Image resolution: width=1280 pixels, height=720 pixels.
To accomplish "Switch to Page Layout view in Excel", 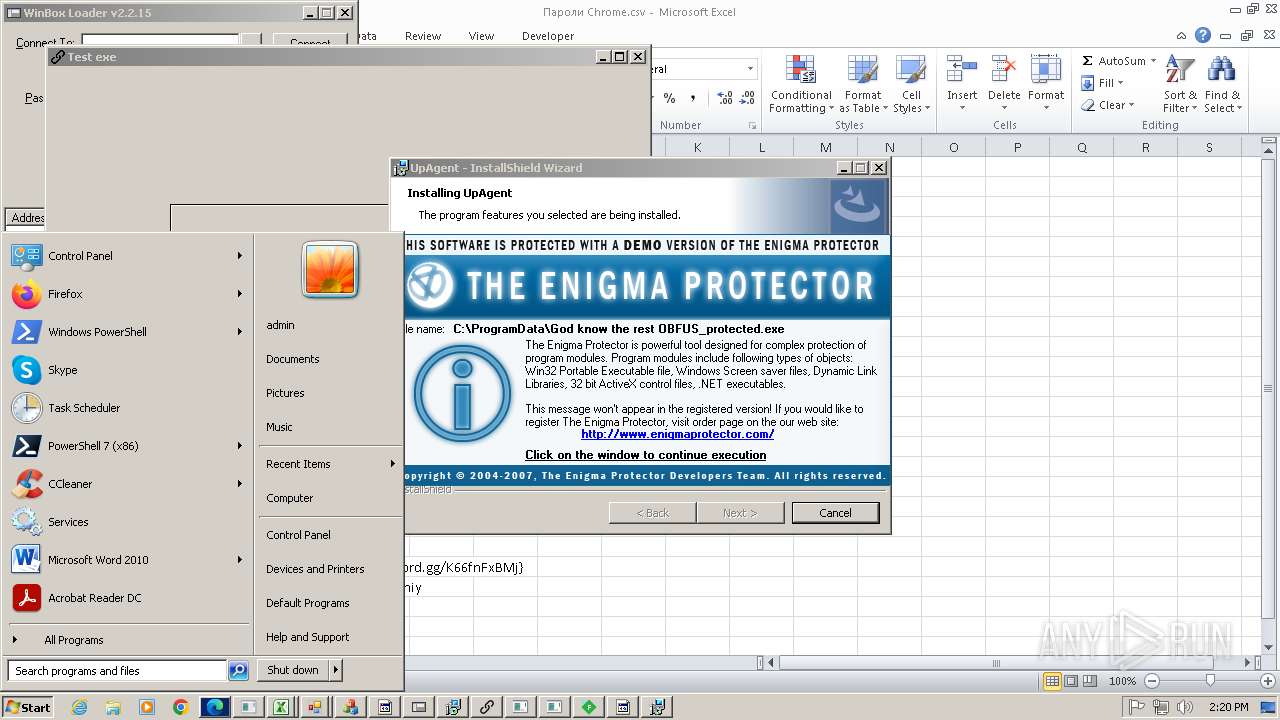I will pyautogui.click(x=1071, y=681).
